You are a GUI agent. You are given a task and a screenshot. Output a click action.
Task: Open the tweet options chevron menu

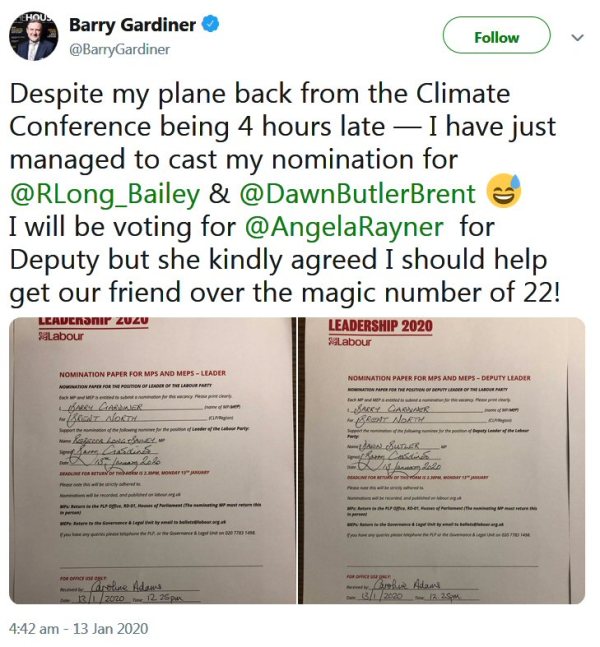(x=577, y=38)
